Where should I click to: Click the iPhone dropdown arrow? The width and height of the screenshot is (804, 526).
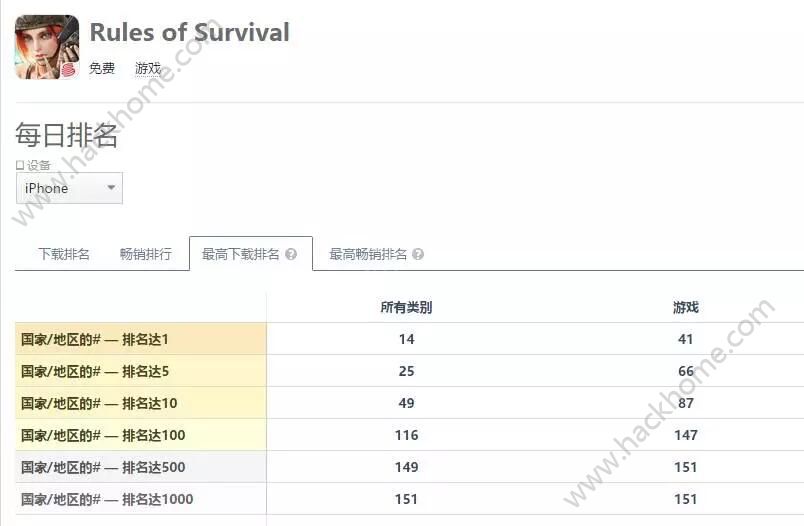coord(110,188)
